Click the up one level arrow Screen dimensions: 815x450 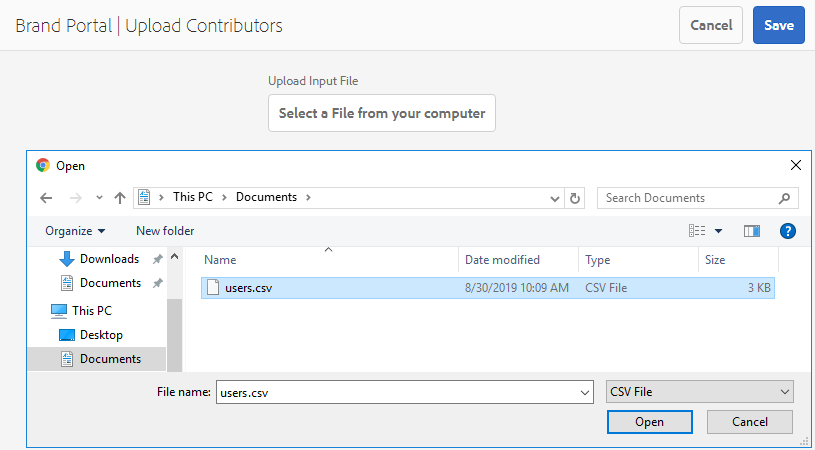pyautogui.click(x=120, y=198)
